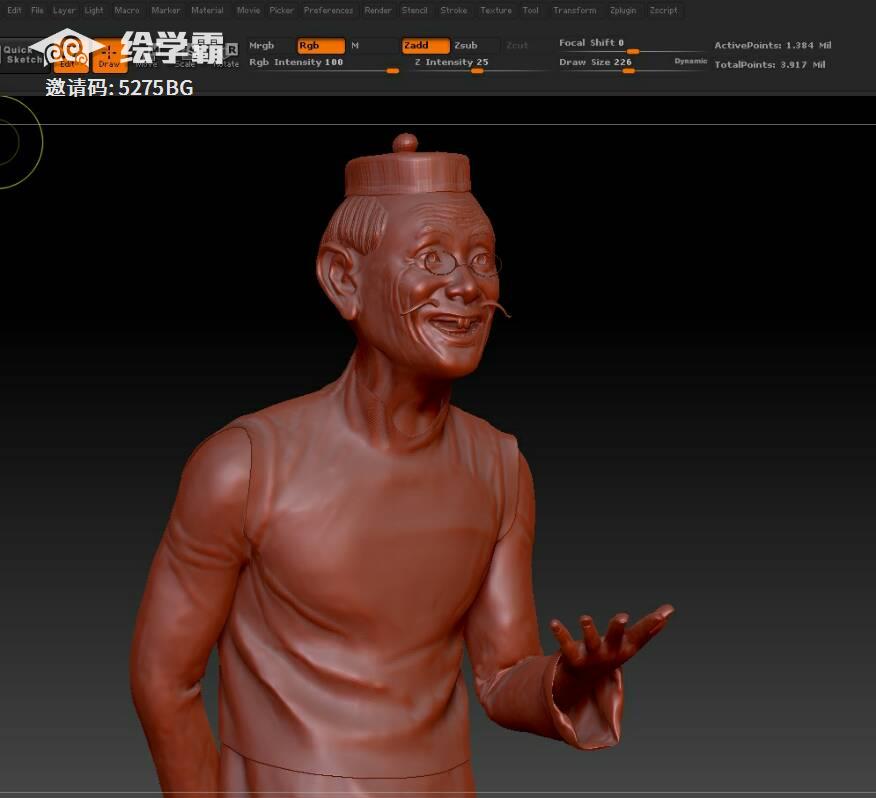Open the Render menu

point(378,10)
